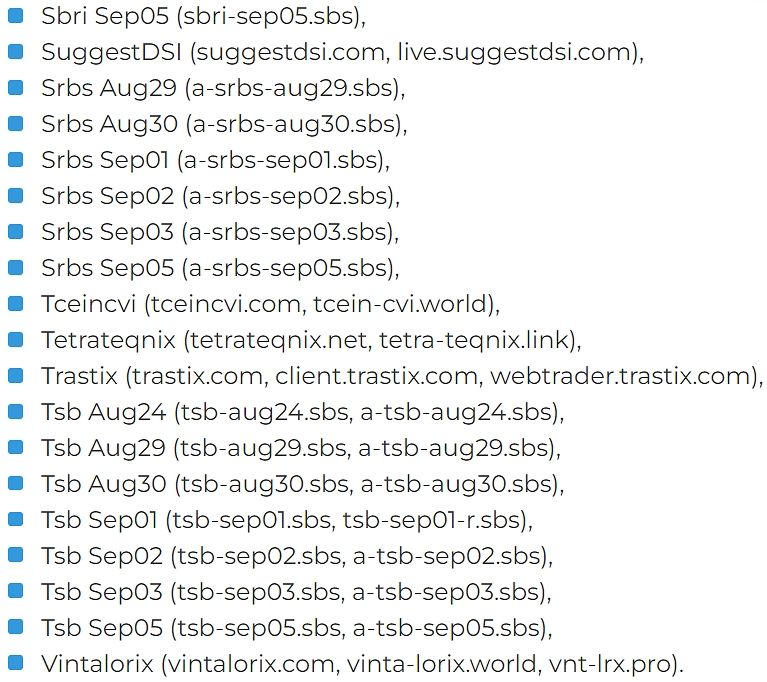Select the blue bullet beside Tceincvi
This screenshot has width=767, height=682.
coord(15,303)
